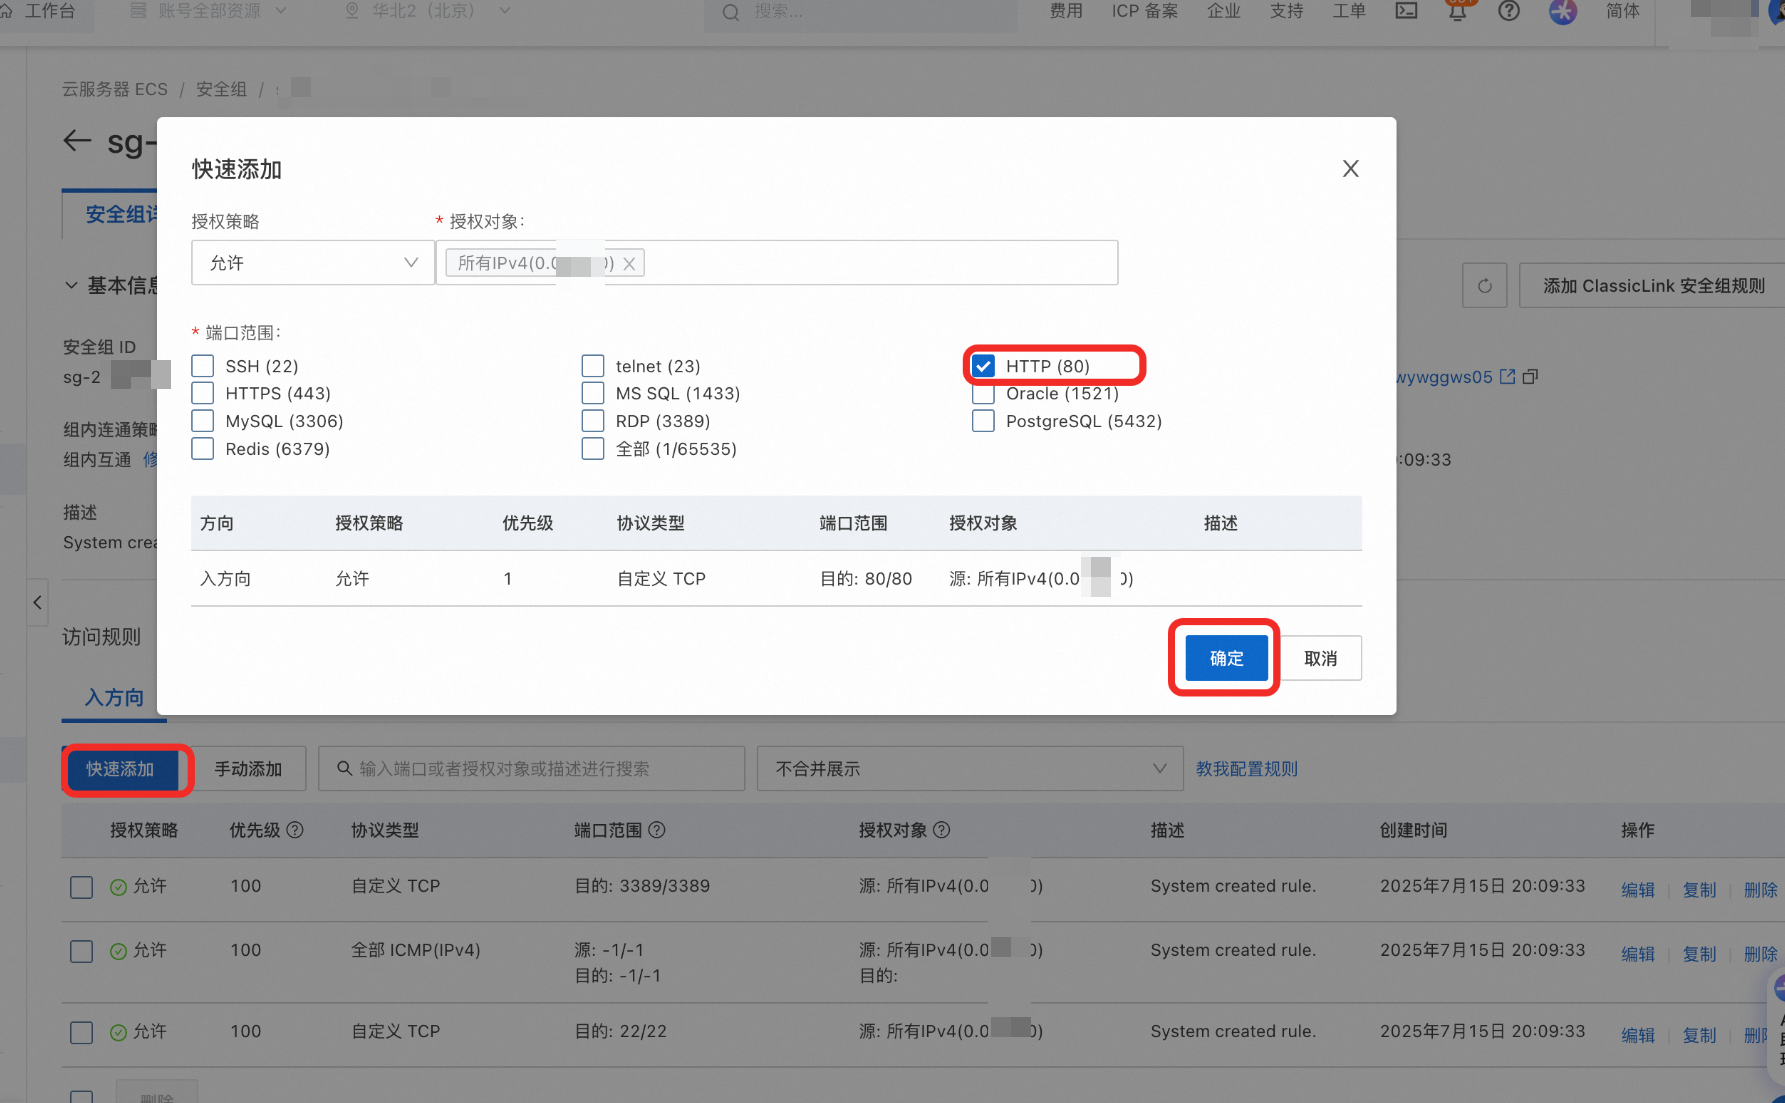
Task: Go to 云服务器 ECS breadcrumb
Action: (x=115, y=89)
